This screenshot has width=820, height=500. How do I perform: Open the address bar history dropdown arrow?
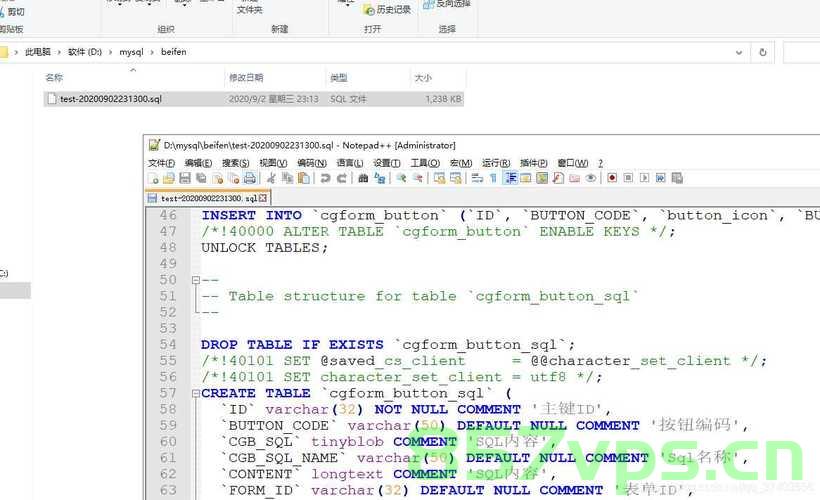739,52
